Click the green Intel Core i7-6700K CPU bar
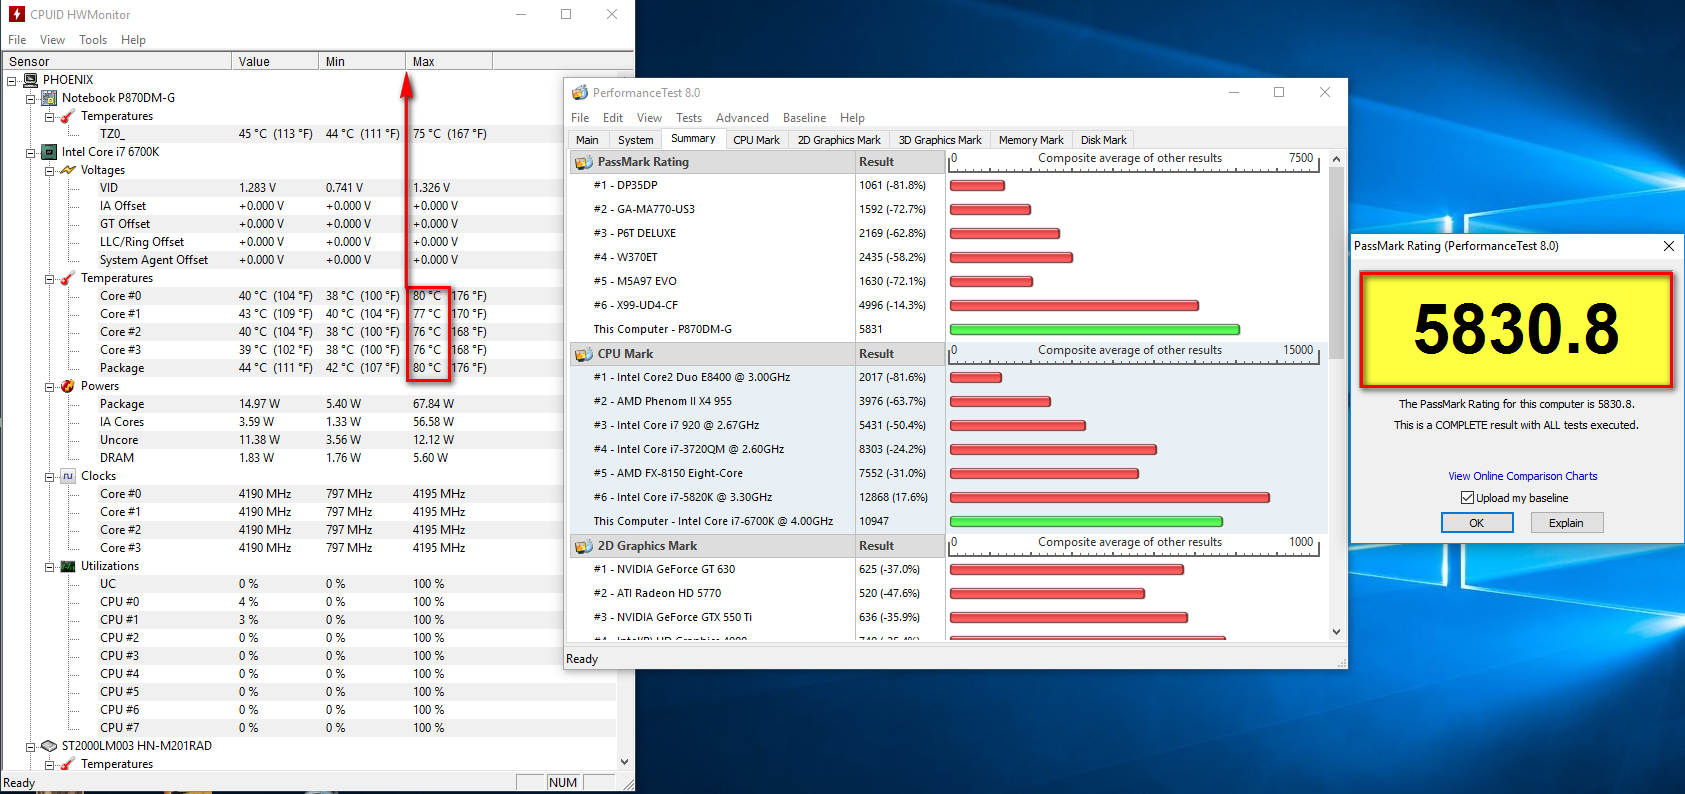The width and height of the screenshot is (1685, 794). point(1086,521)
